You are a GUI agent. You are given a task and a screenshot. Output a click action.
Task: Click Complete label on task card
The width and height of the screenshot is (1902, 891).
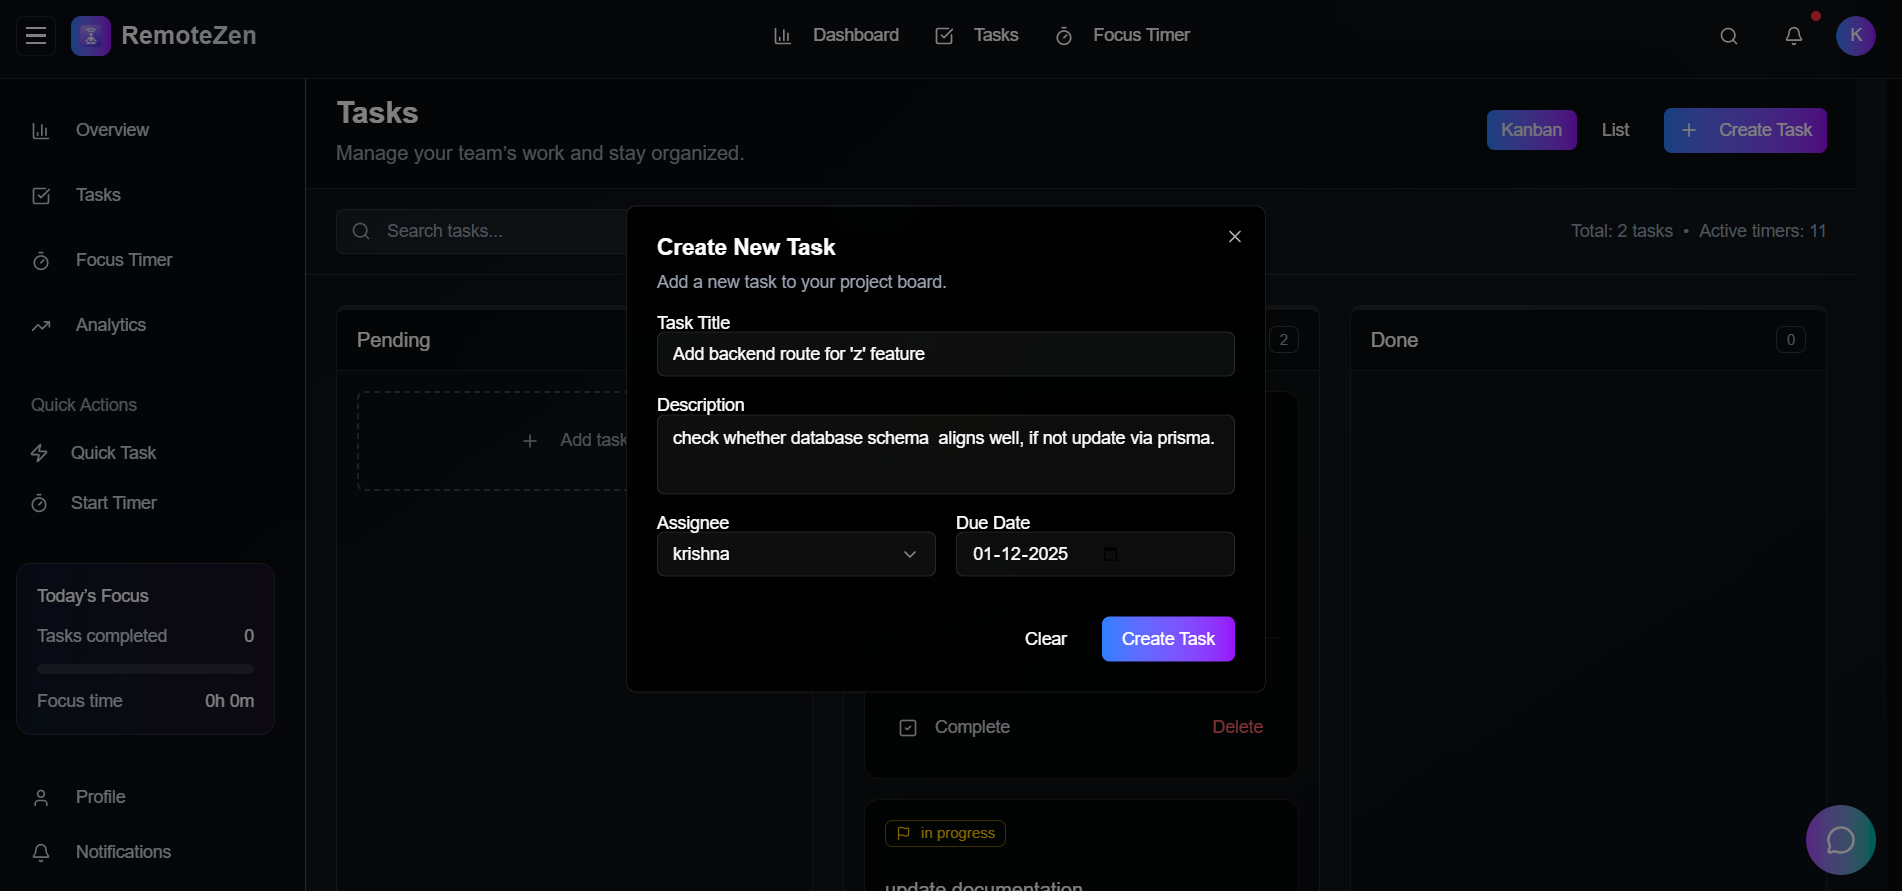(x=972, y=728)
